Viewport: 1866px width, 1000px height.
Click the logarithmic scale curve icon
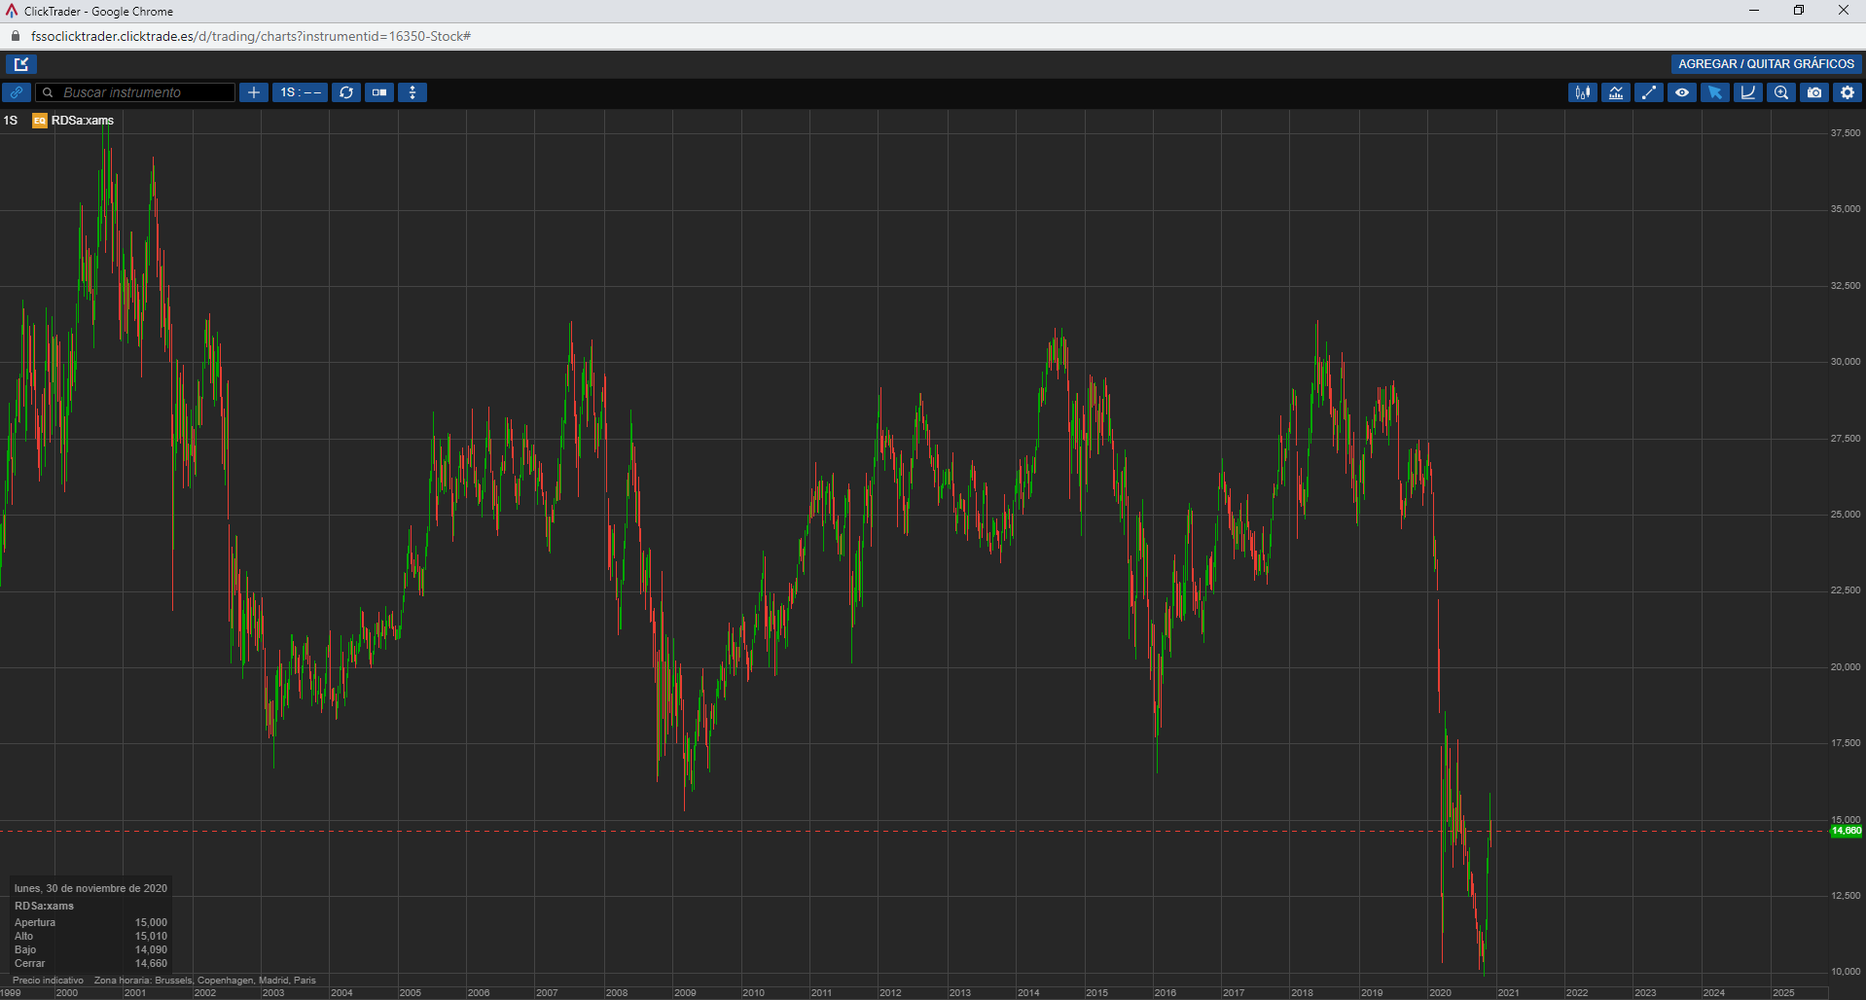(1748, 93)
